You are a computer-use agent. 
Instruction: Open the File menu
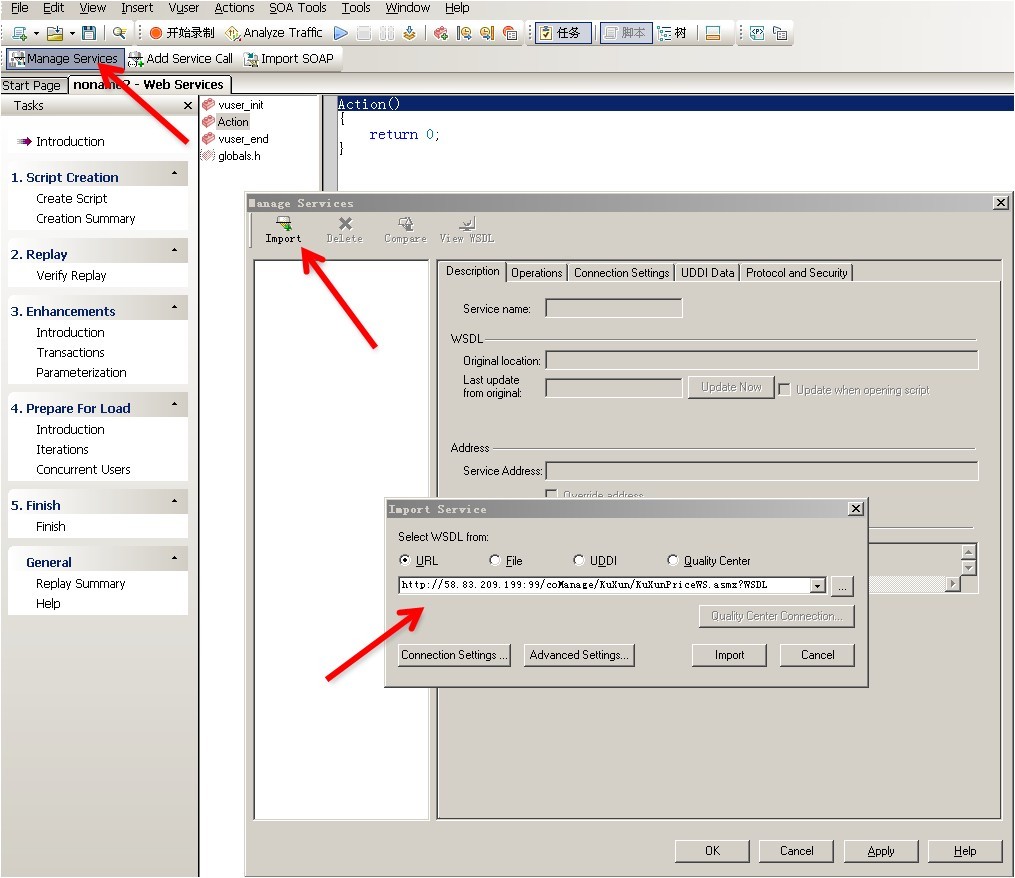pyautogui.click(x=19, y=8)
